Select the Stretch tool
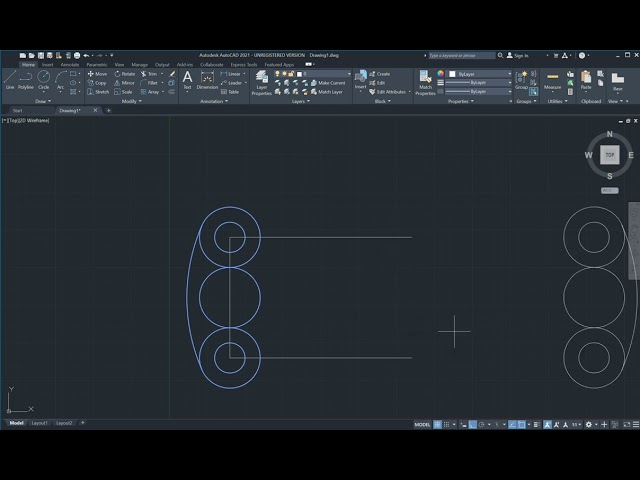 pyautogui.click(x=98, y=92)
